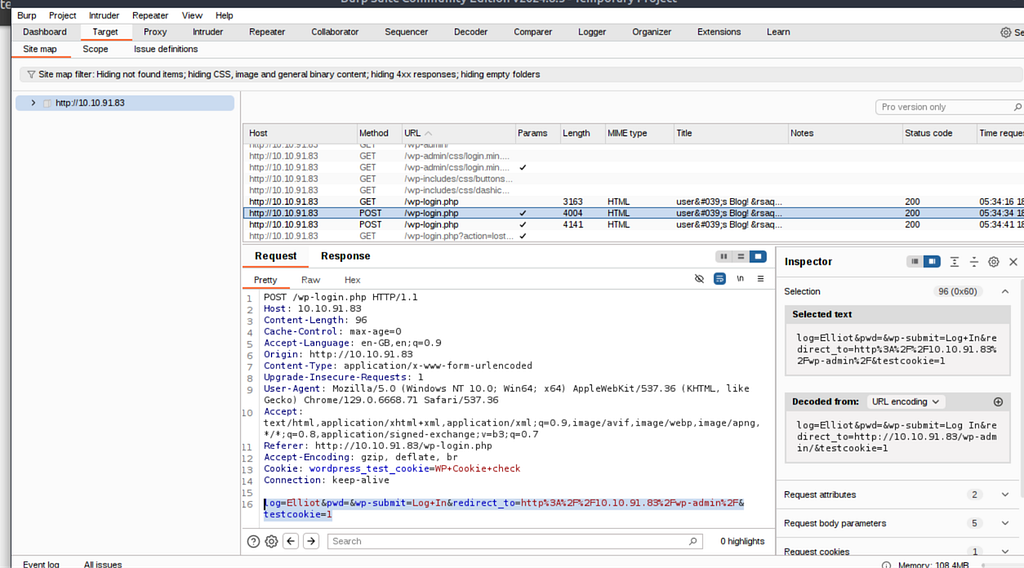Expand the http://10.10.91.83 site tree node

click(33, 103)
